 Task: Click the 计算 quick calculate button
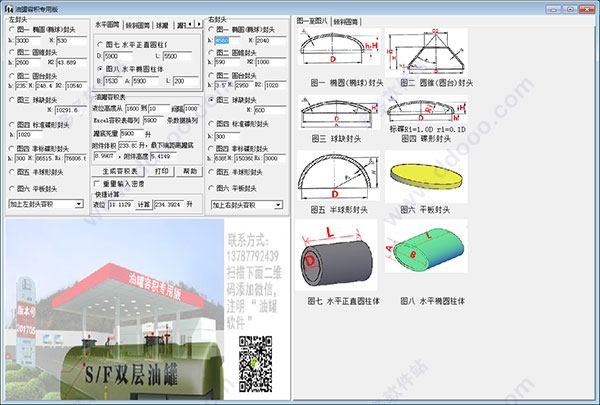point(144,204)
